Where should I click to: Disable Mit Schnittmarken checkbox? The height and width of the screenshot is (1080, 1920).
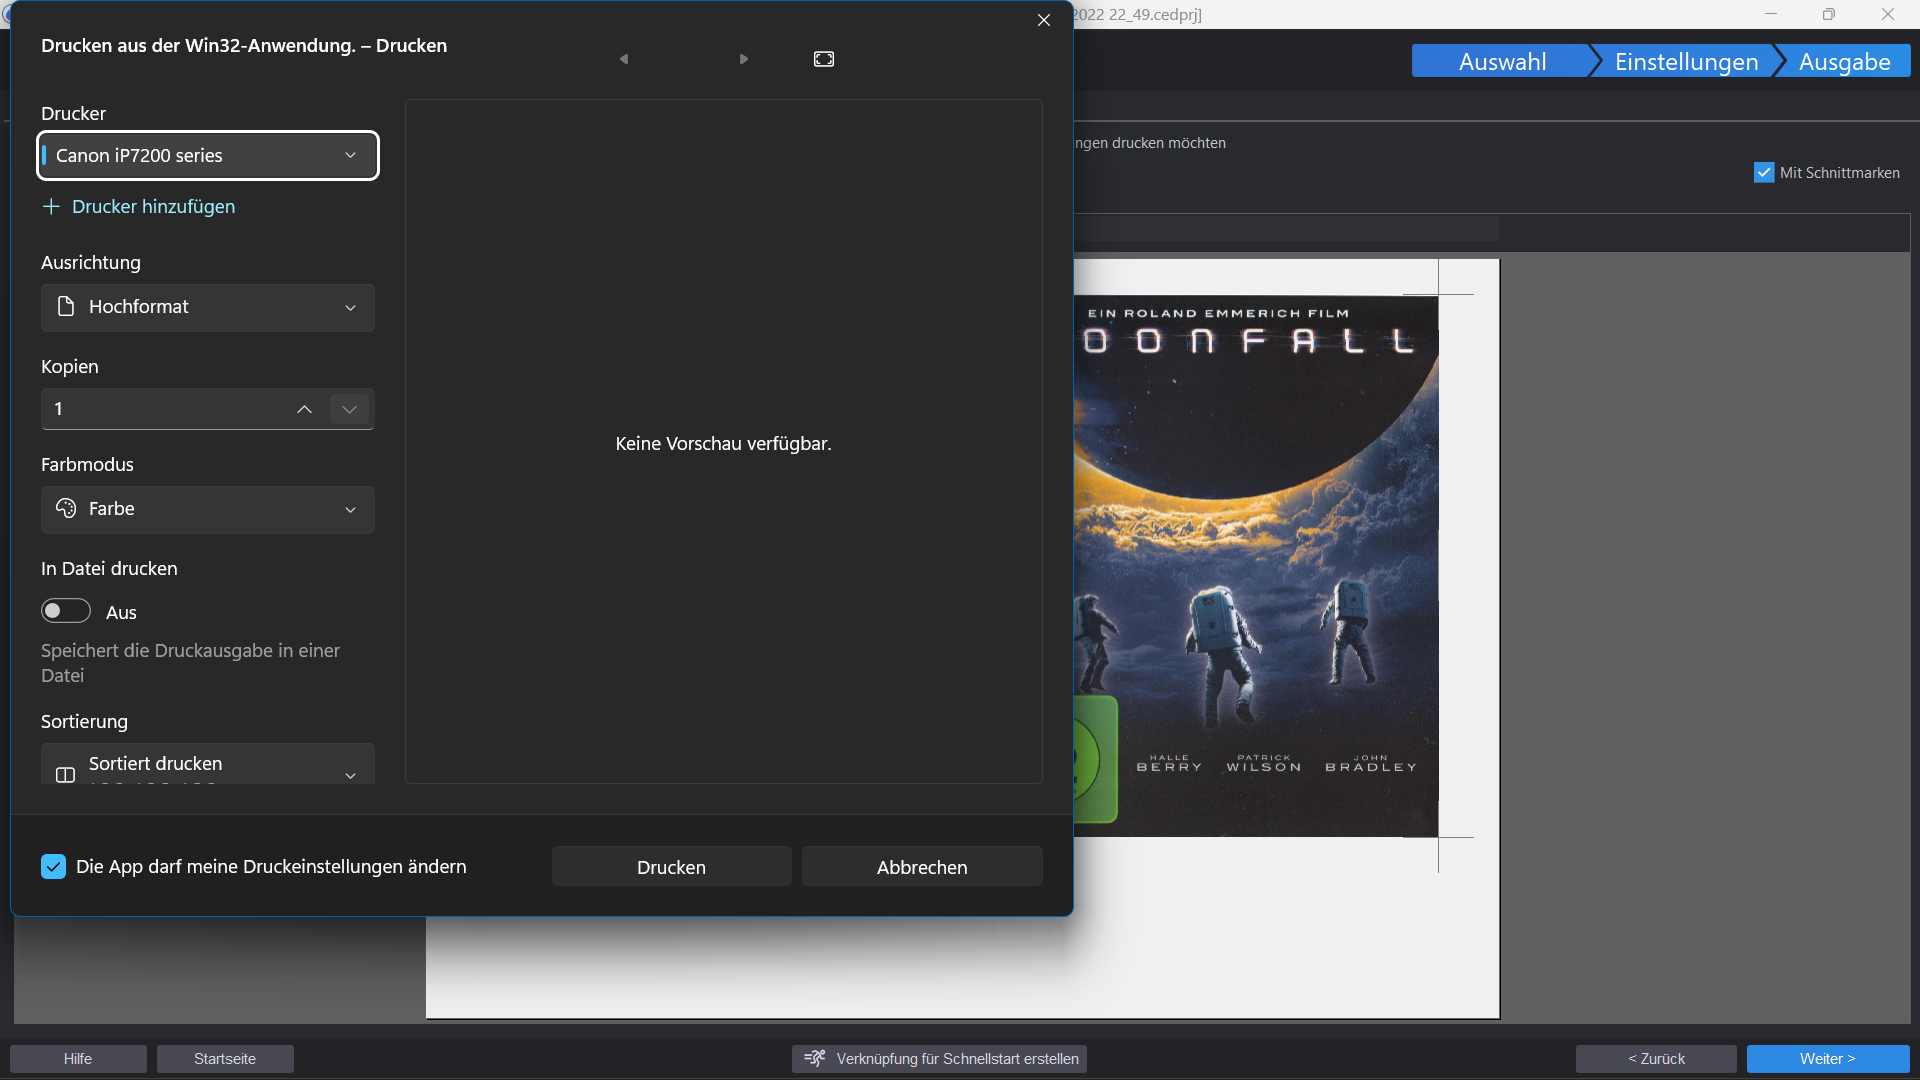(x=1763, y=172)
